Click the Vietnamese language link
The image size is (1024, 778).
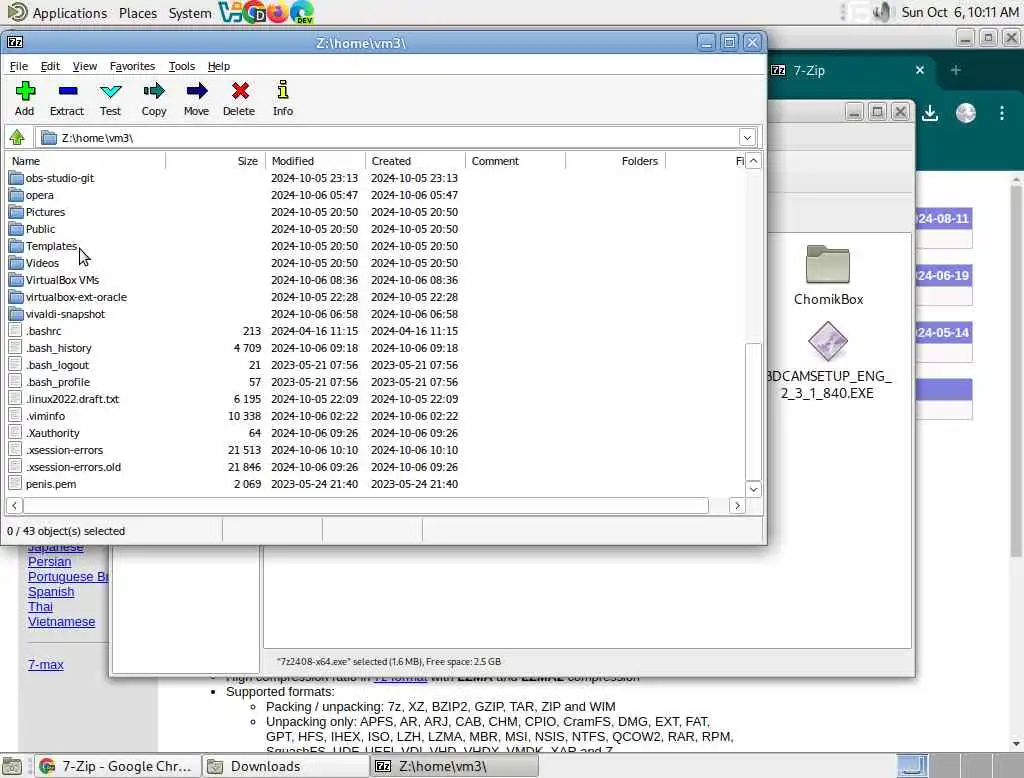click(61, 622)
